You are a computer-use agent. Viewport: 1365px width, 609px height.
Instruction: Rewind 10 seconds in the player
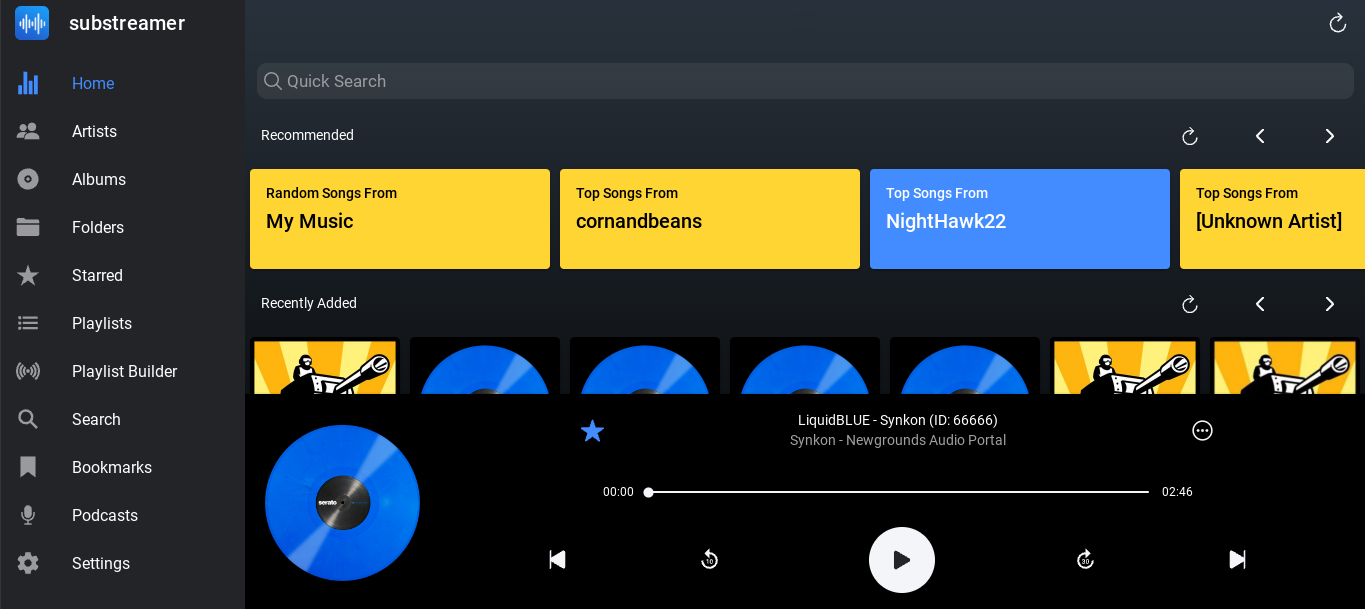tap(709, 560)
